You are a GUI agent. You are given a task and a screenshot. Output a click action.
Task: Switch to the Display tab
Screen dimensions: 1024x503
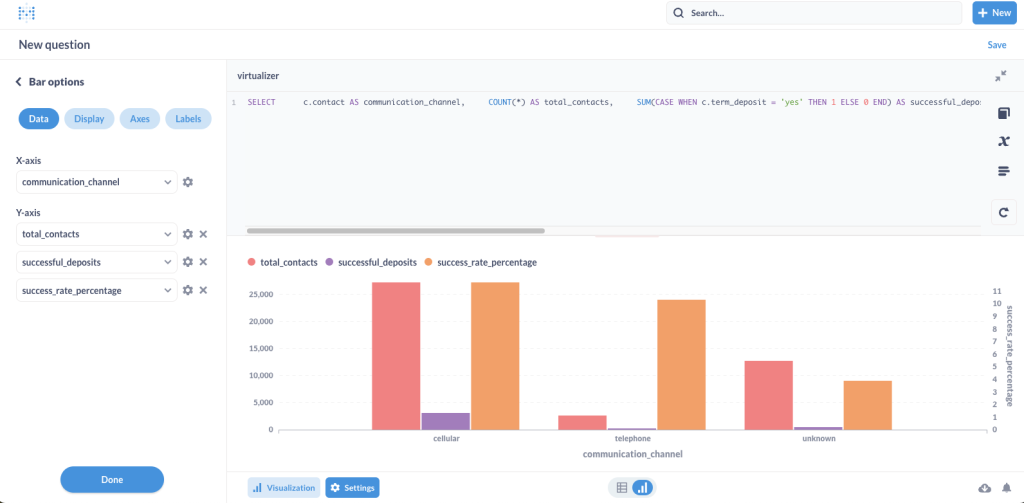[89, 119]
